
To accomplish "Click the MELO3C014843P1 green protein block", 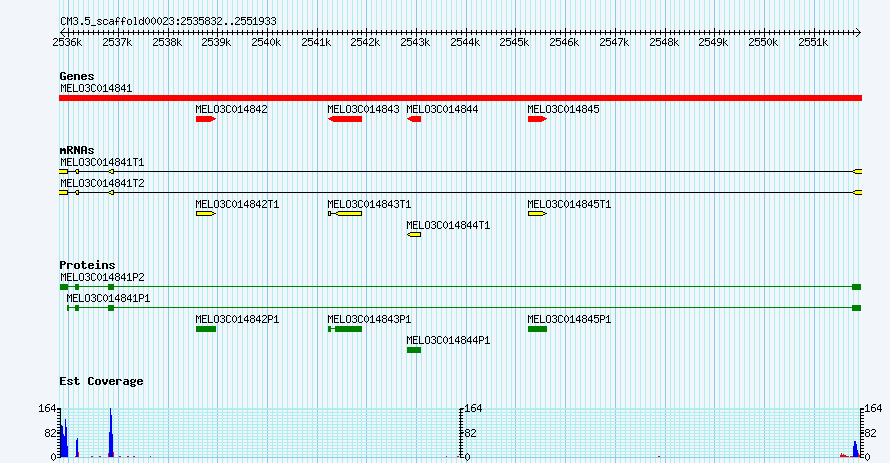I will pyautogui.click(x=345, y=329).
